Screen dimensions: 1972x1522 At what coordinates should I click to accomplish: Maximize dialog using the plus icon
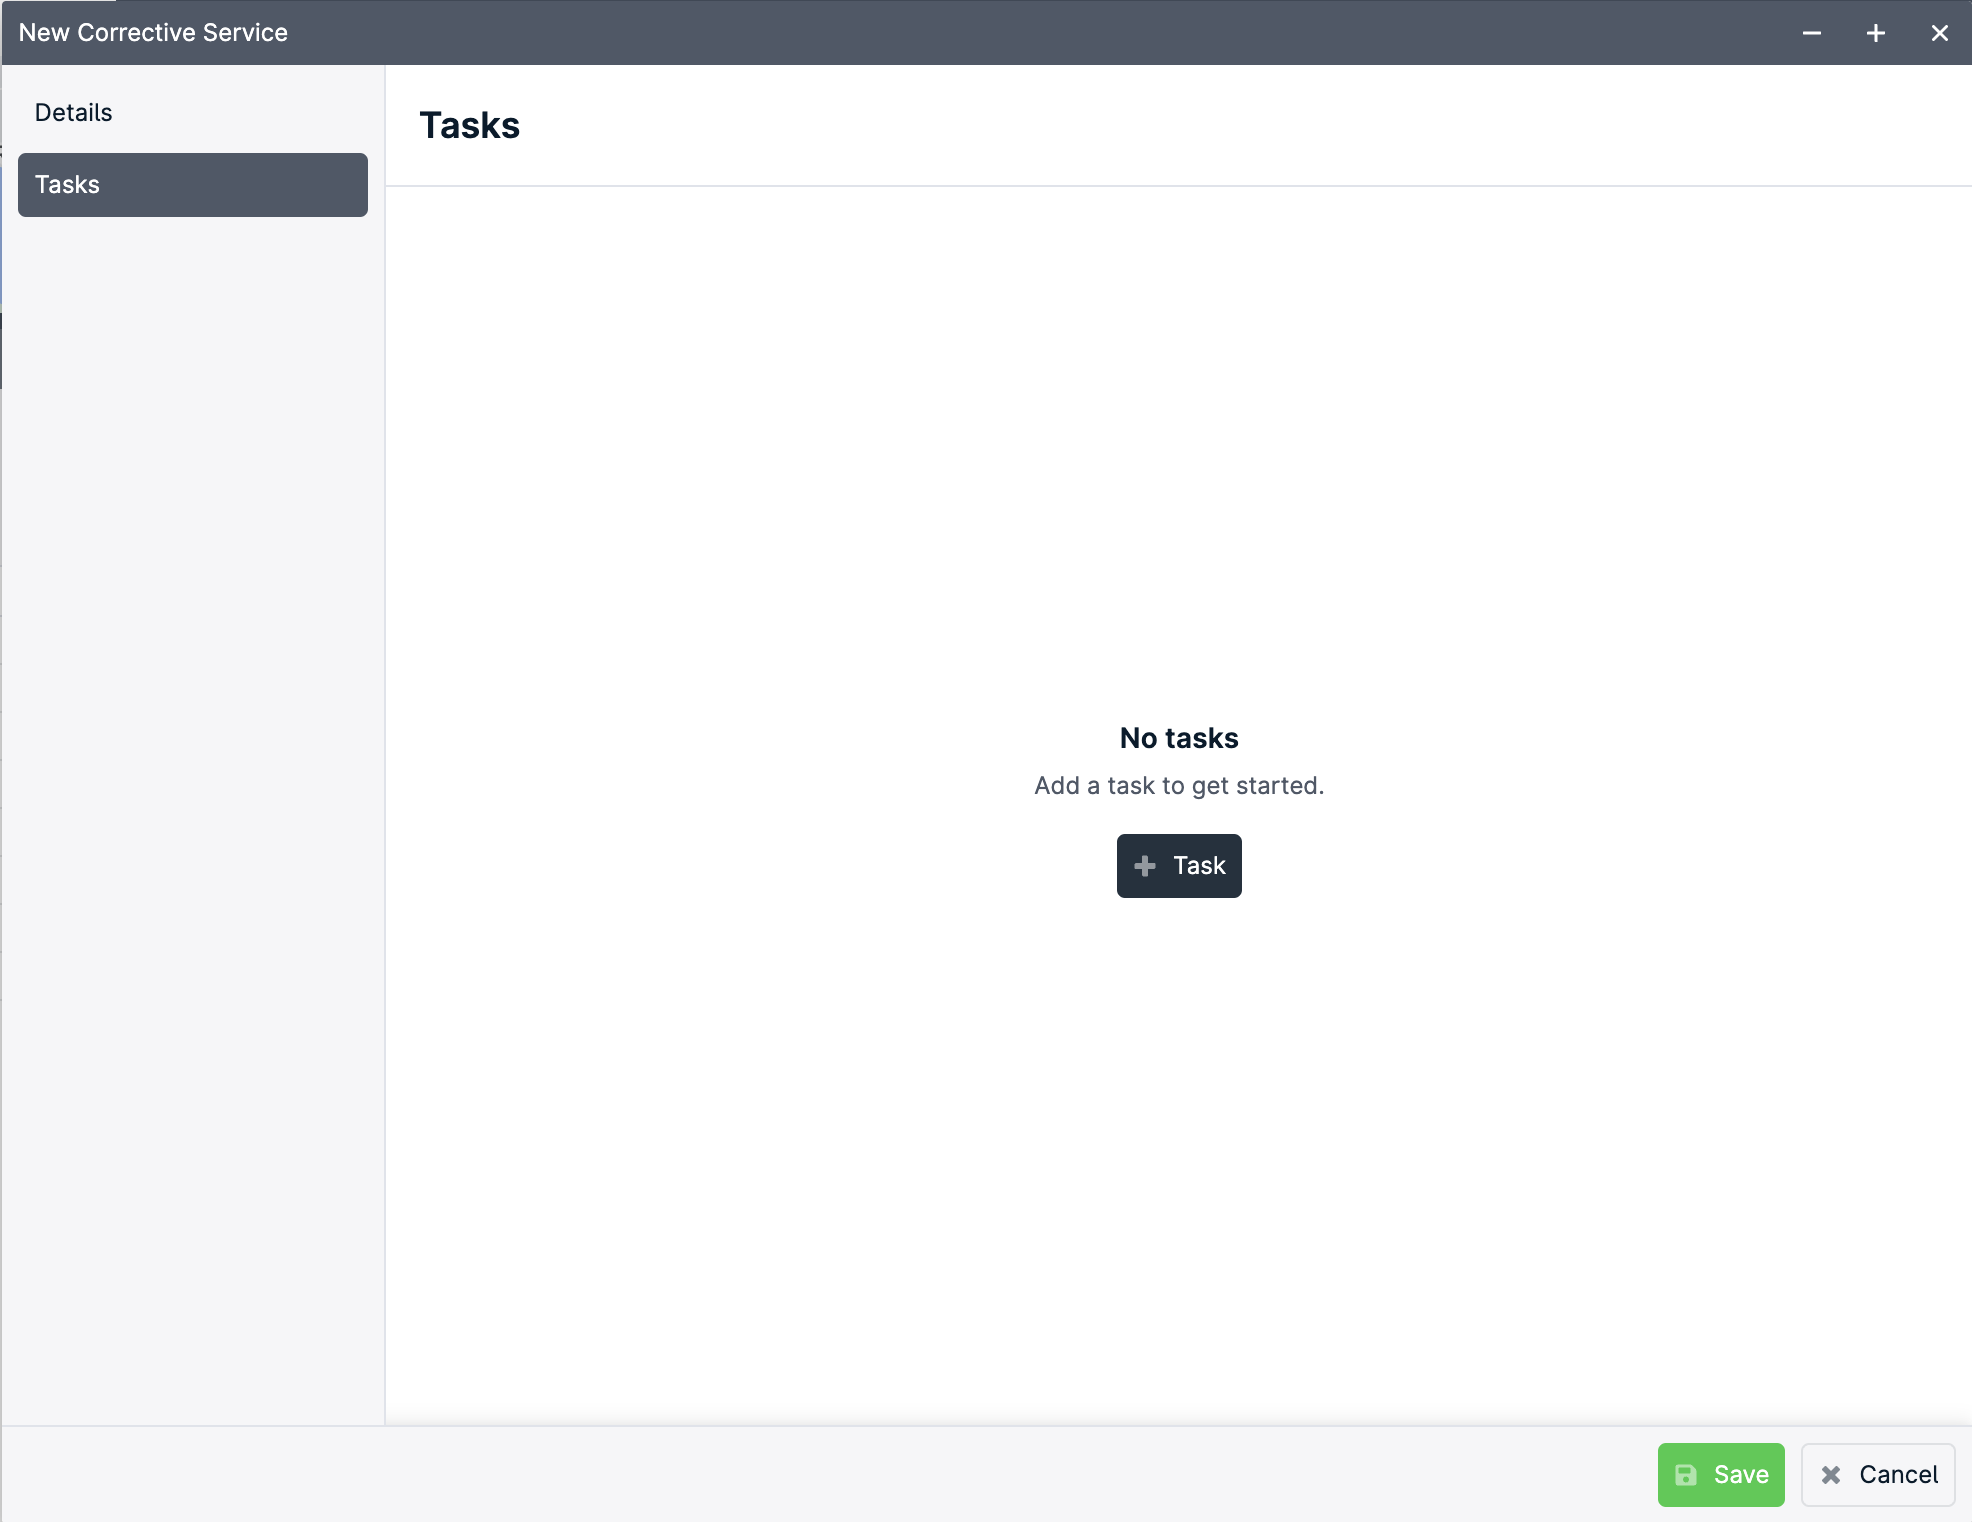[x=1875, y=33]
